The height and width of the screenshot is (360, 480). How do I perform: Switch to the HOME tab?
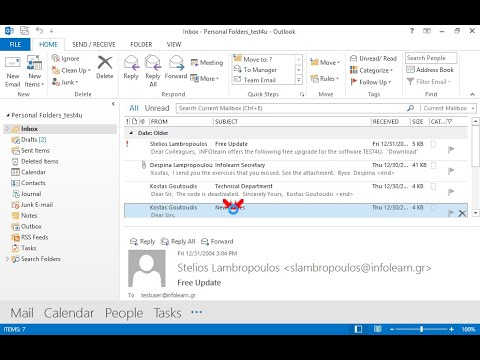48,44
